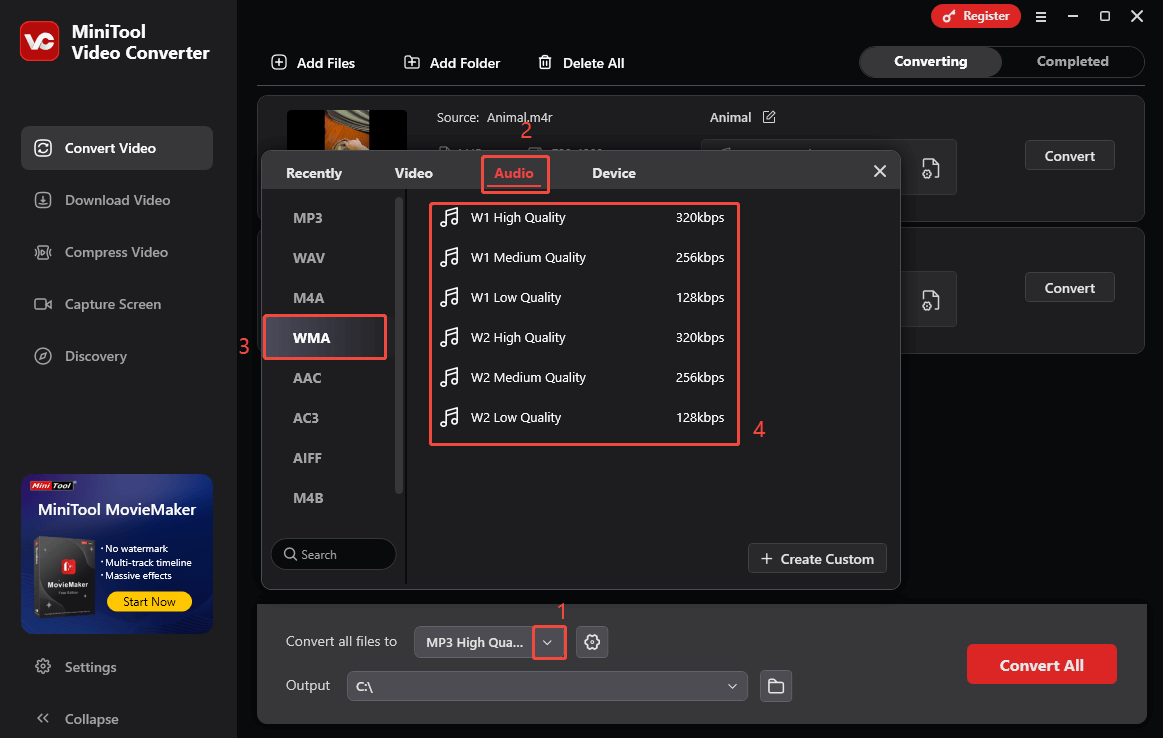Screen dimensions: 1163x738
Task: Click Create Custom button
Action: [x=817, y=559]
